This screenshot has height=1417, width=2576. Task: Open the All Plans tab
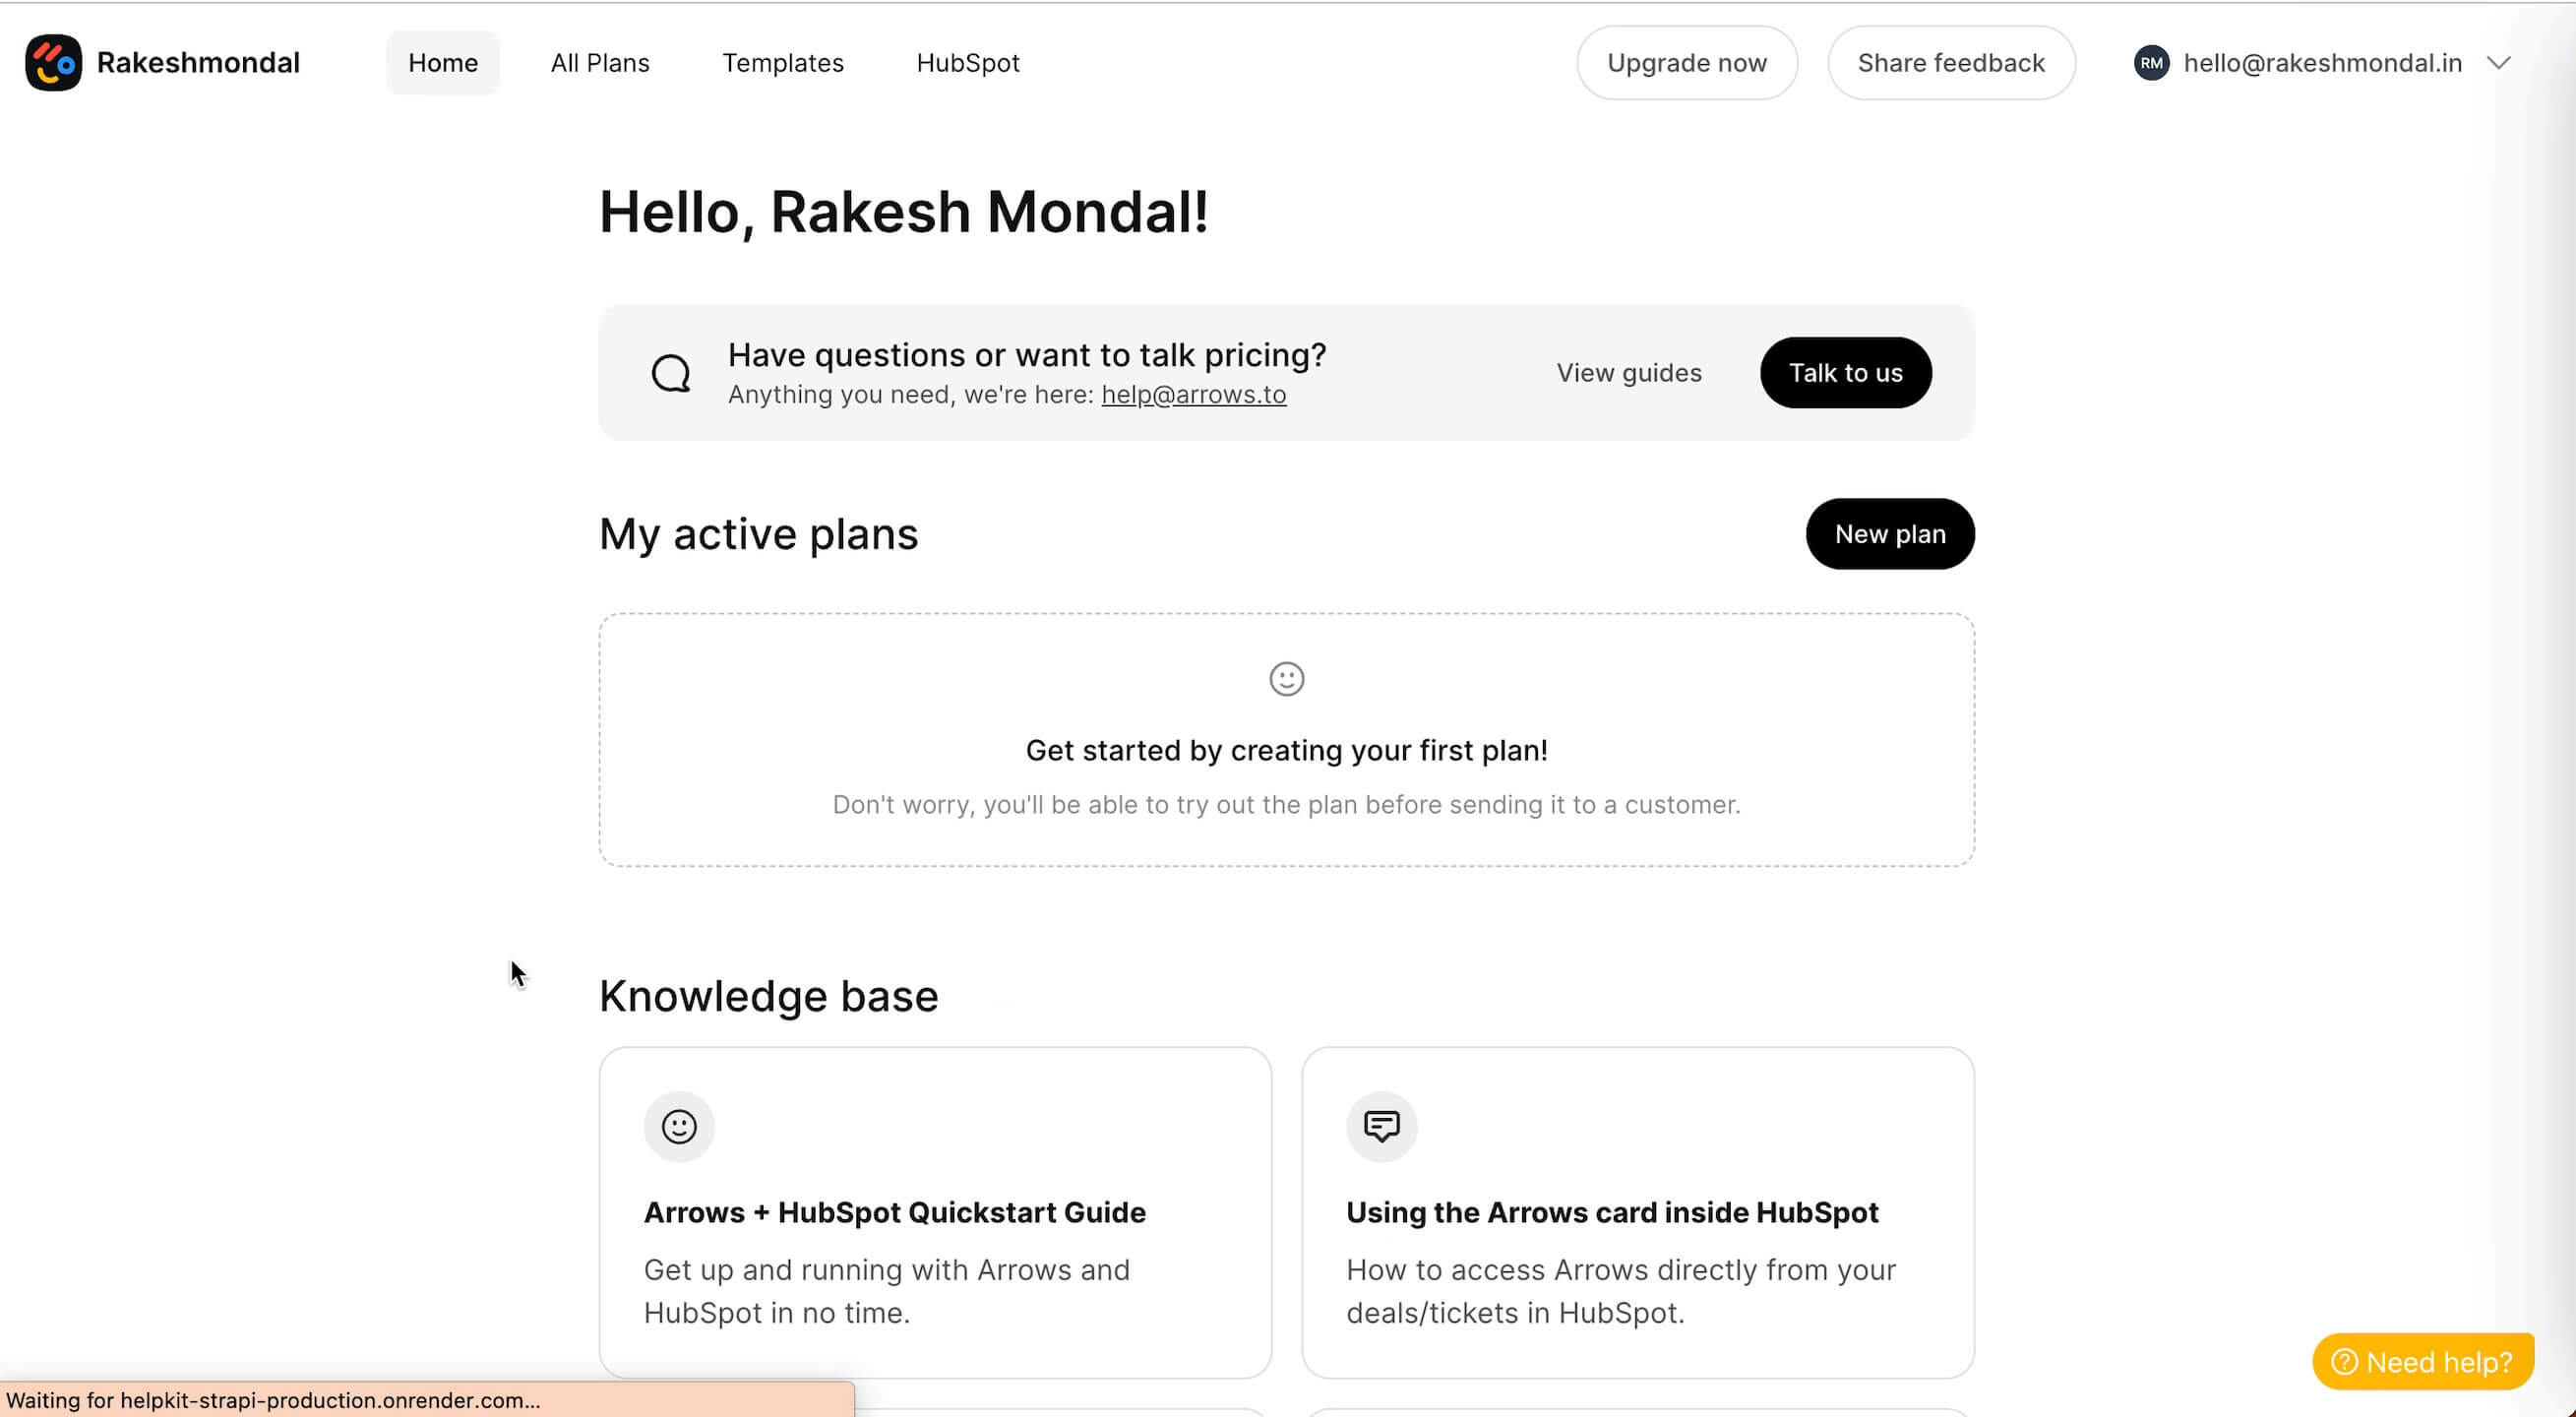pos(600,63)
